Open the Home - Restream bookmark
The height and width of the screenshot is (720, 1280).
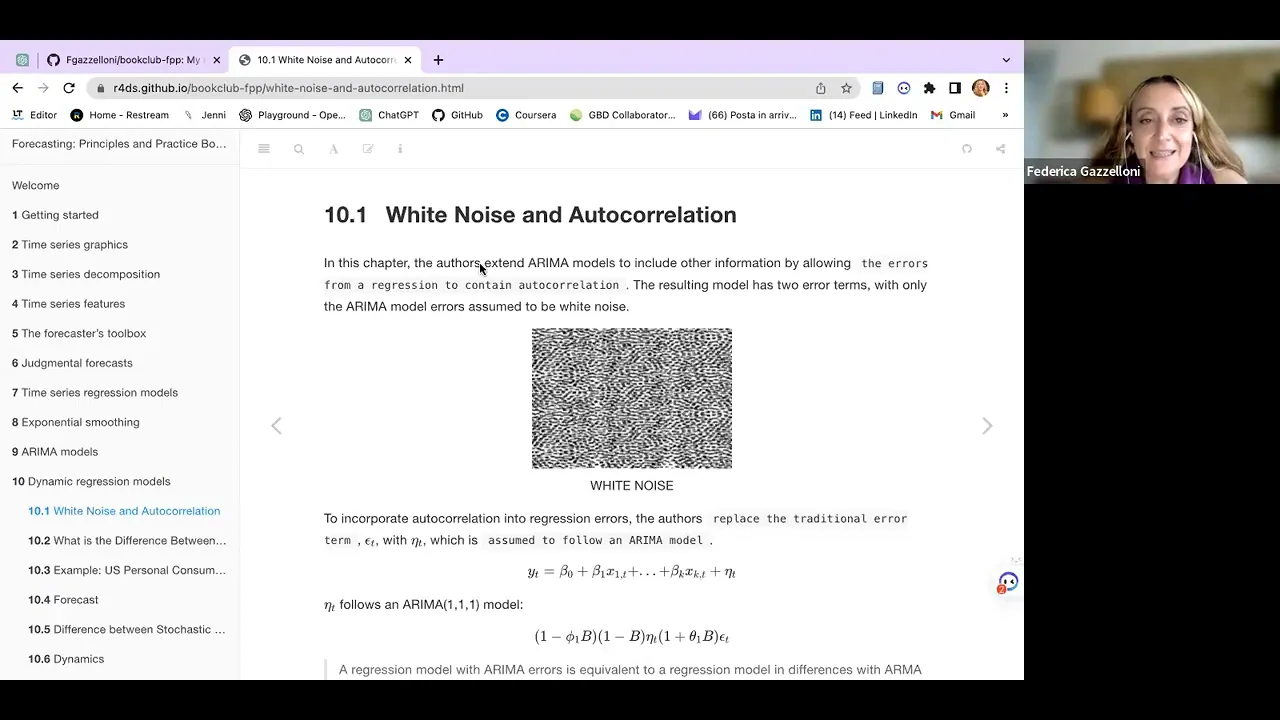click(x=119, y=115)
